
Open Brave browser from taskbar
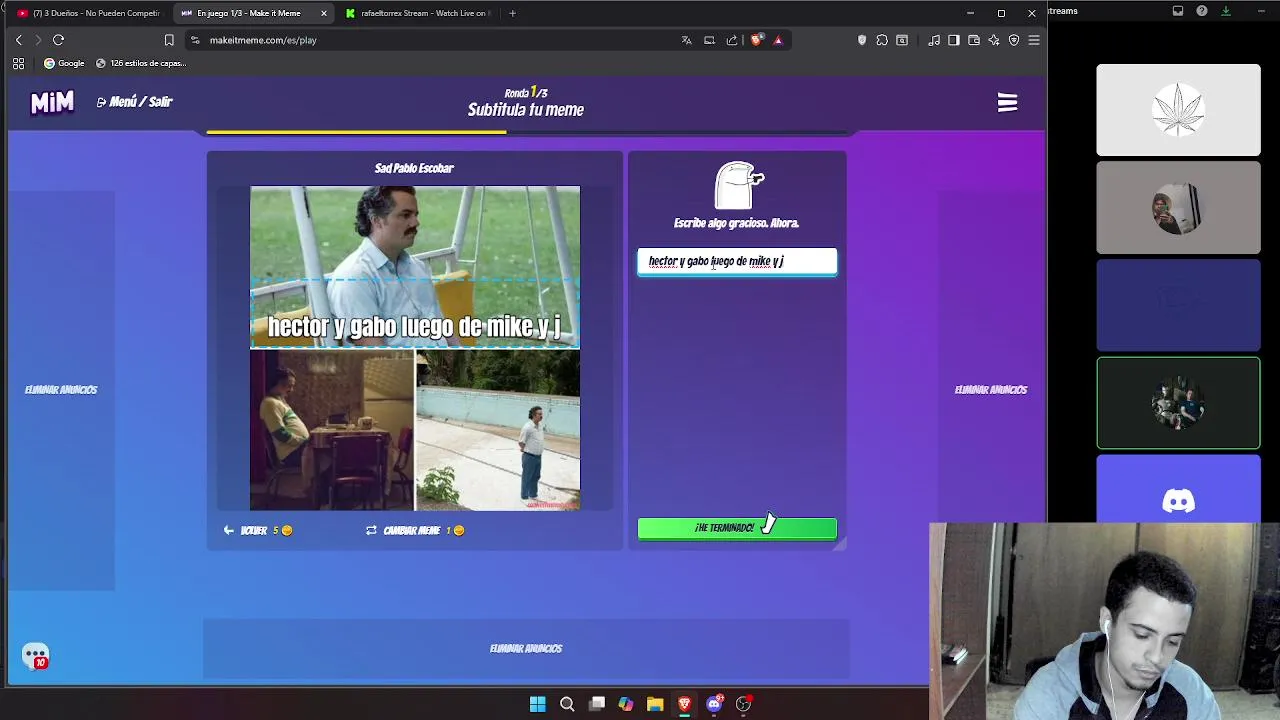click(x=684, y=704)
